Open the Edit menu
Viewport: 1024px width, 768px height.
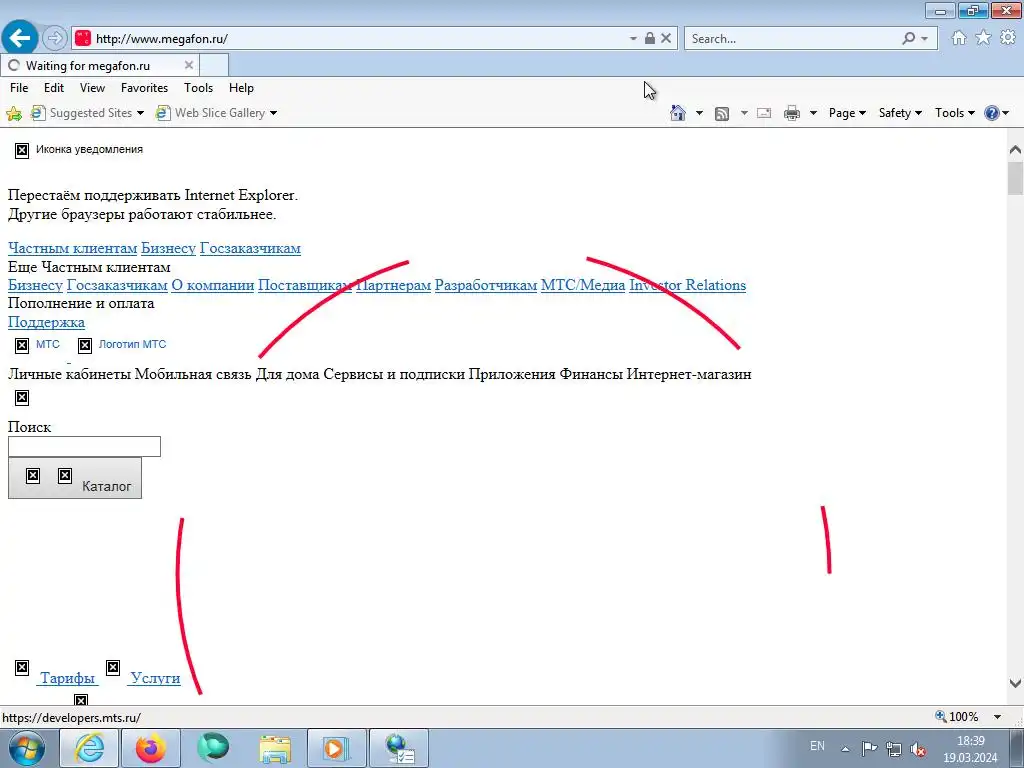click(54, 88)
